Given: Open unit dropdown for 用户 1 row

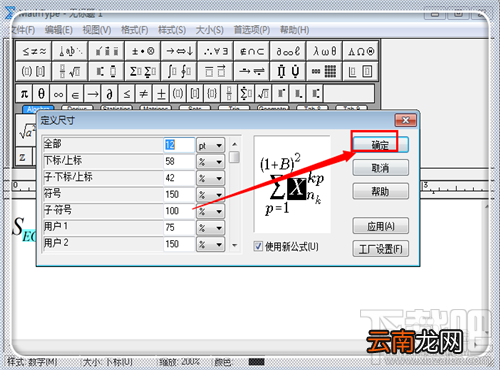Looking at the screenshot, I should click(210, 228).
